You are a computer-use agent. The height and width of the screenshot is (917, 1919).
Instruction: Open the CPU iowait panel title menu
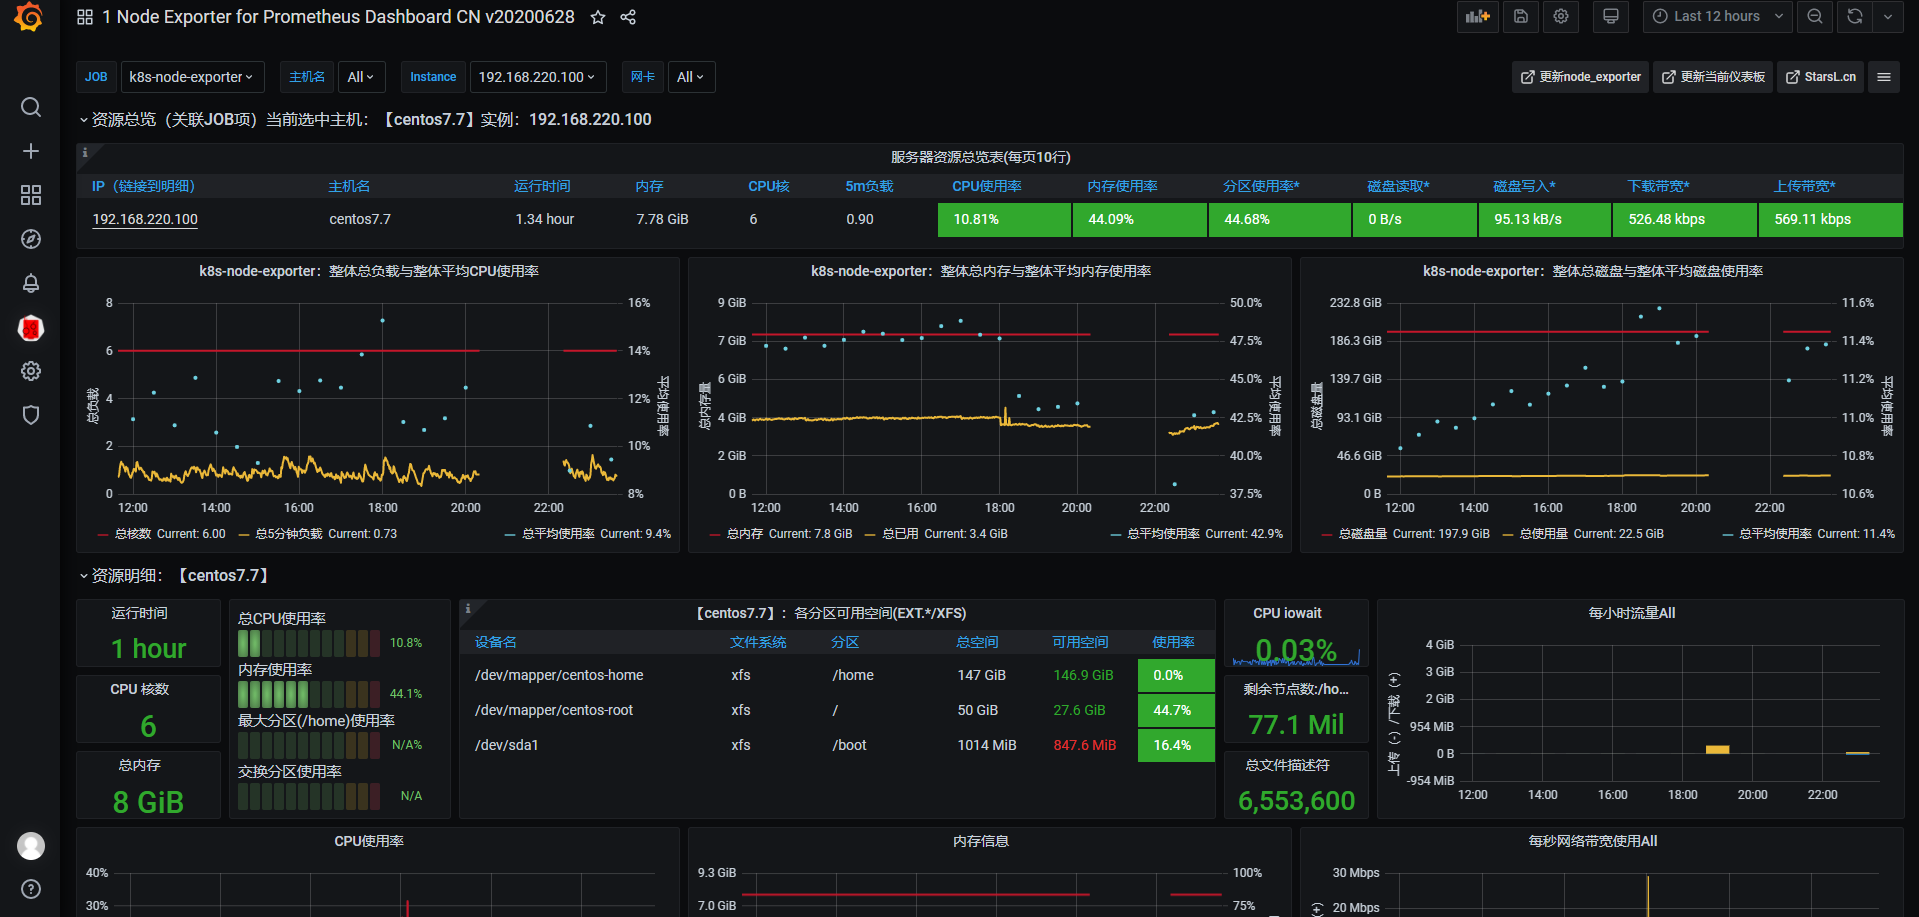1287,613
